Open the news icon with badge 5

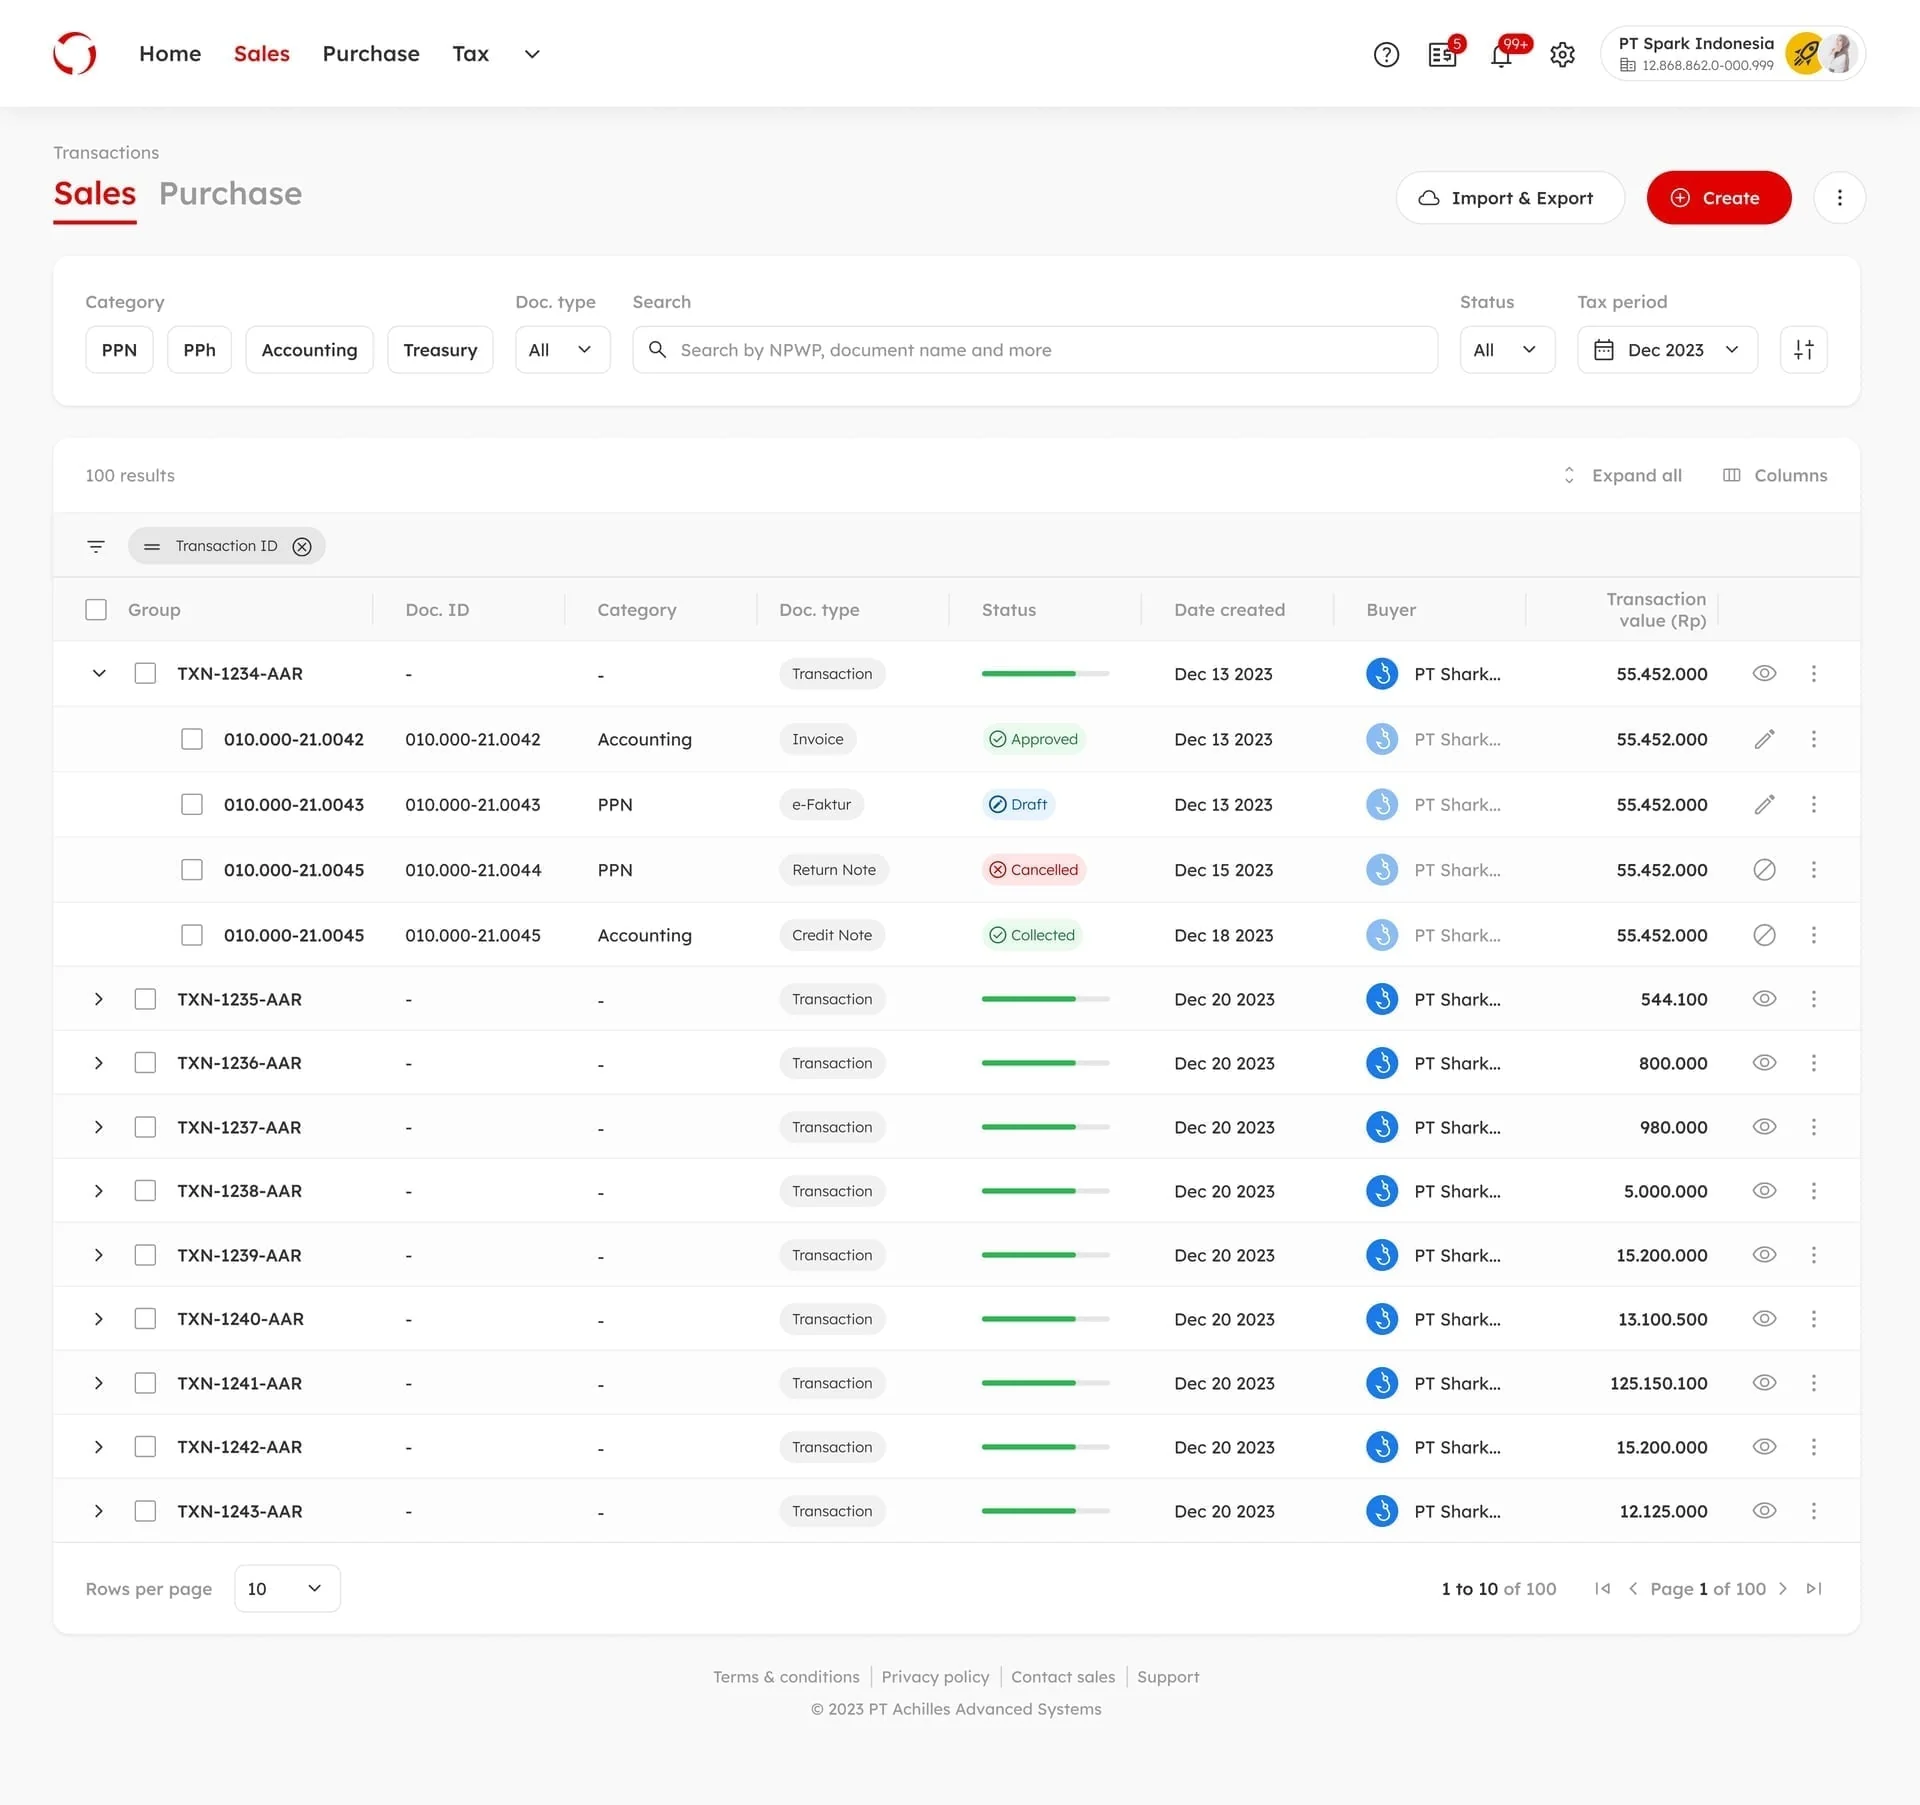coord(1443,54)
